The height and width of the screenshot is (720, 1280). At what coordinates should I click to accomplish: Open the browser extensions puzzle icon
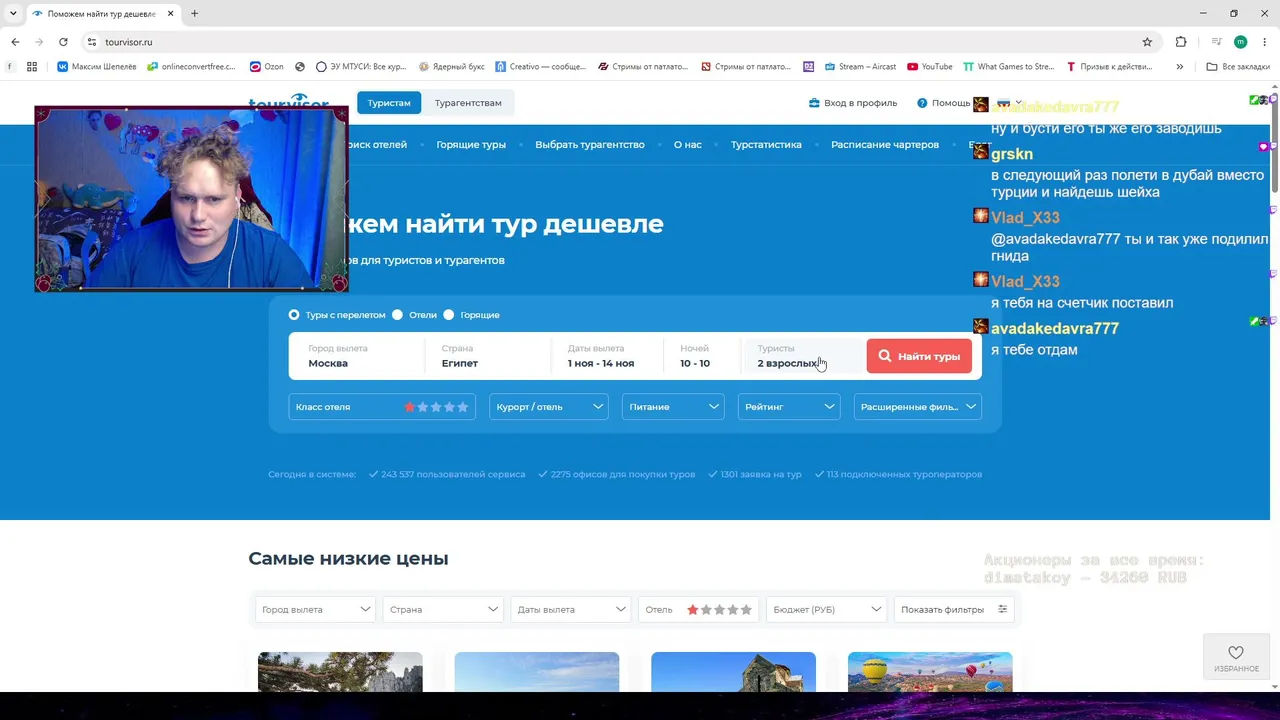1181,42
